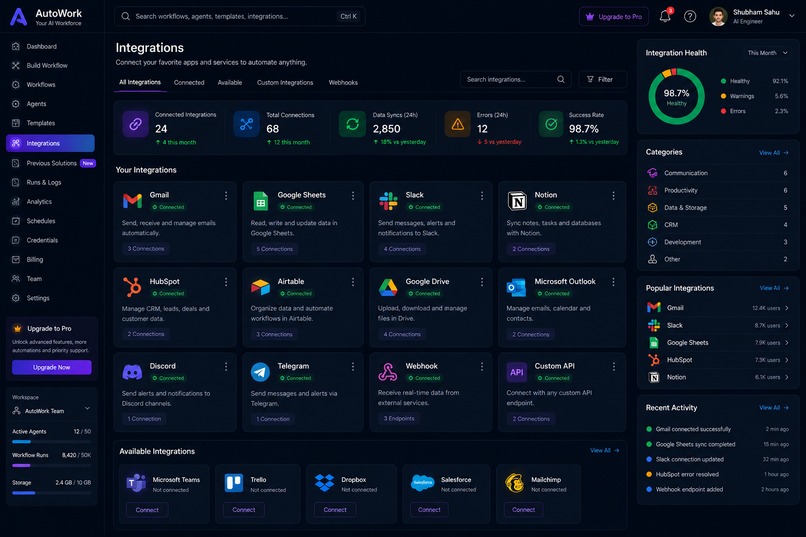Expand the AutoWork Team workspace selector
Image resolution: width=806 pixels, height=537 pixels.
[x=51, y=411]
